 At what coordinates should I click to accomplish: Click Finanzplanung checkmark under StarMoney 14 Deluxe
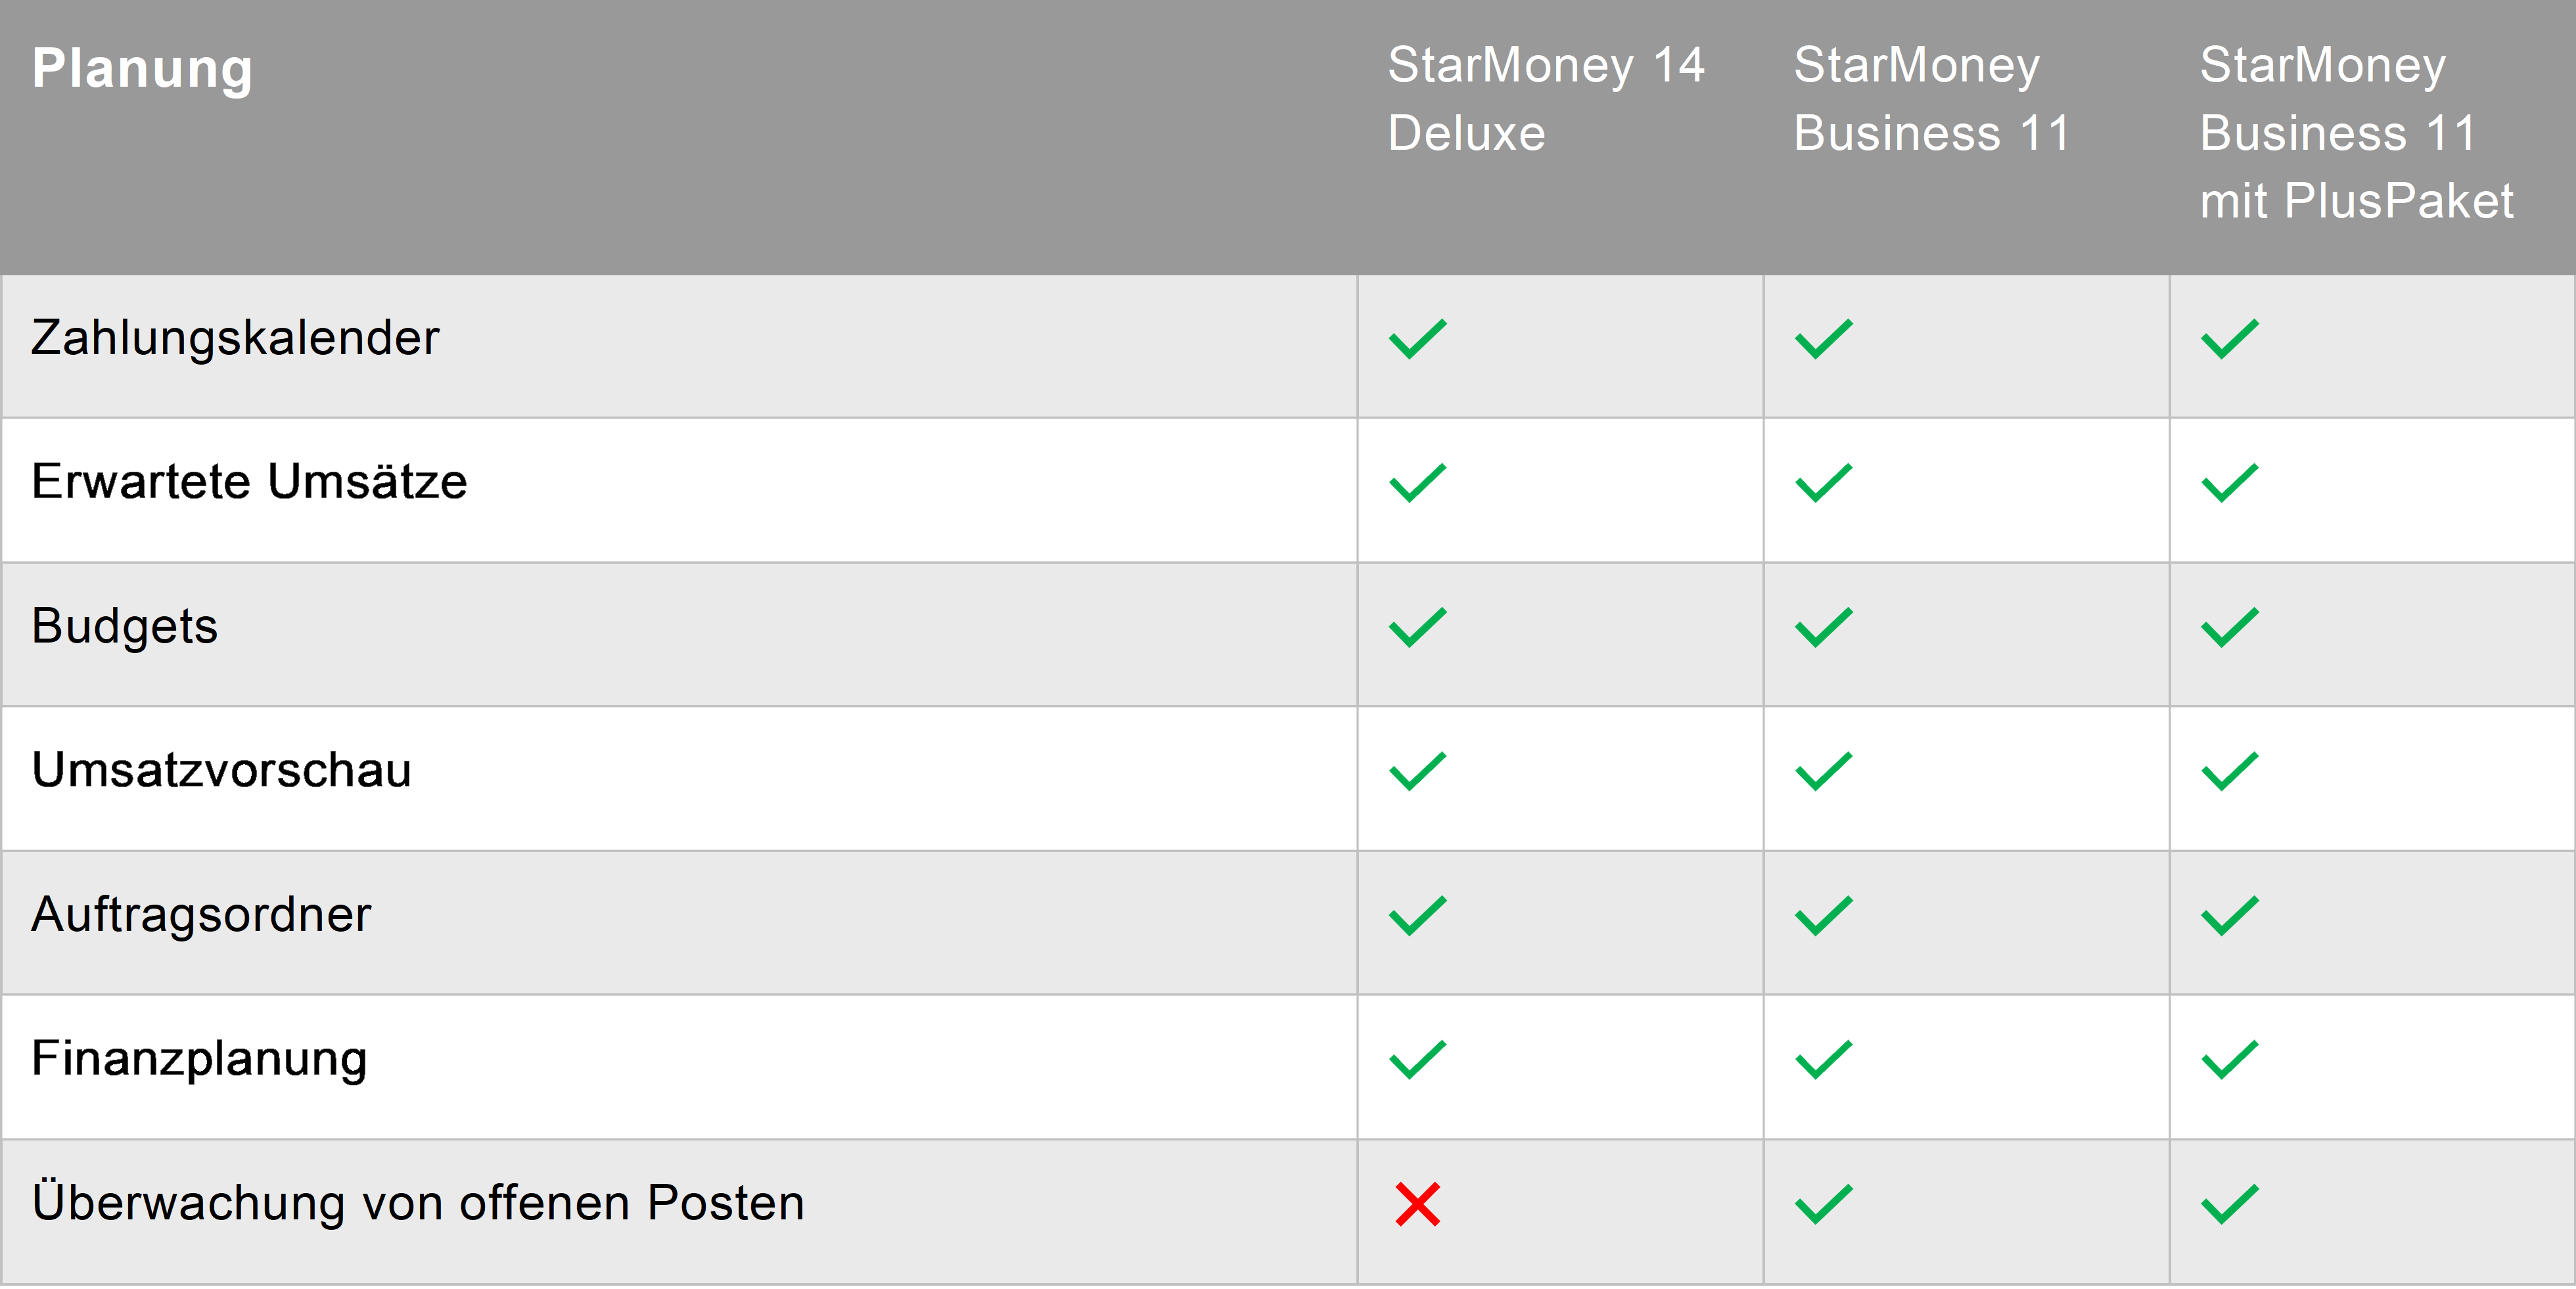(x=1417, y=1060)
